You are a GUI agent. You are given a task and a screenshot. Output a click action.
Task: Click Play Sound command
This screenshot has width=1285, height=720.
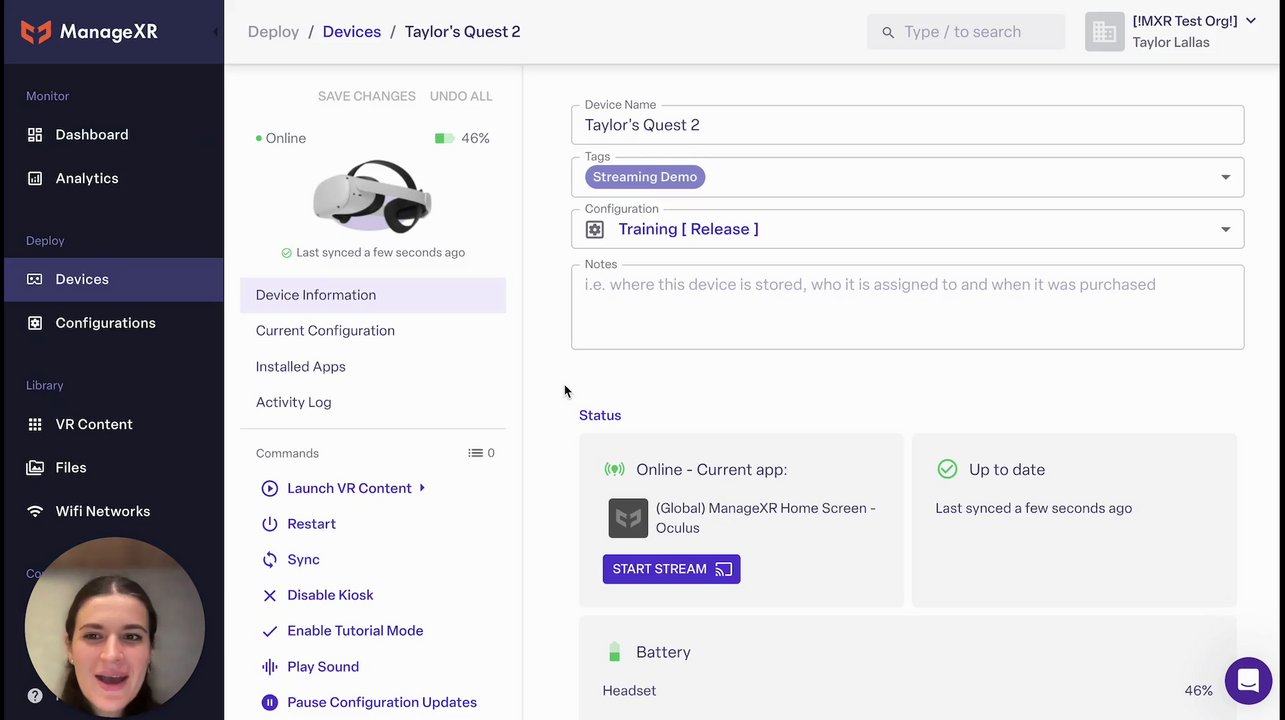322,667
